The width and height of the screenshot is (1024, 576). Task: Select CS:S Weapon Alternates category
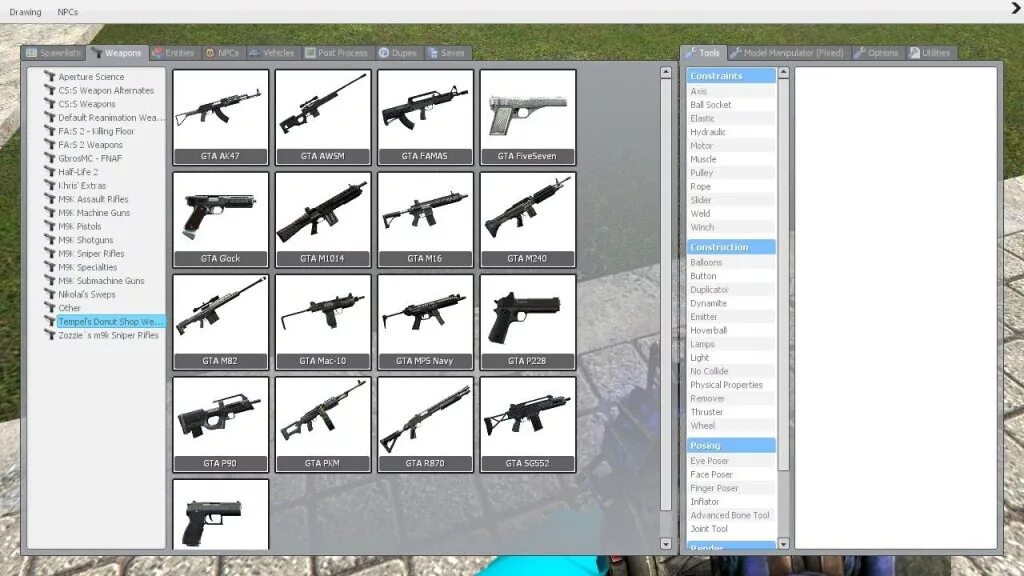tap(106, 90)
